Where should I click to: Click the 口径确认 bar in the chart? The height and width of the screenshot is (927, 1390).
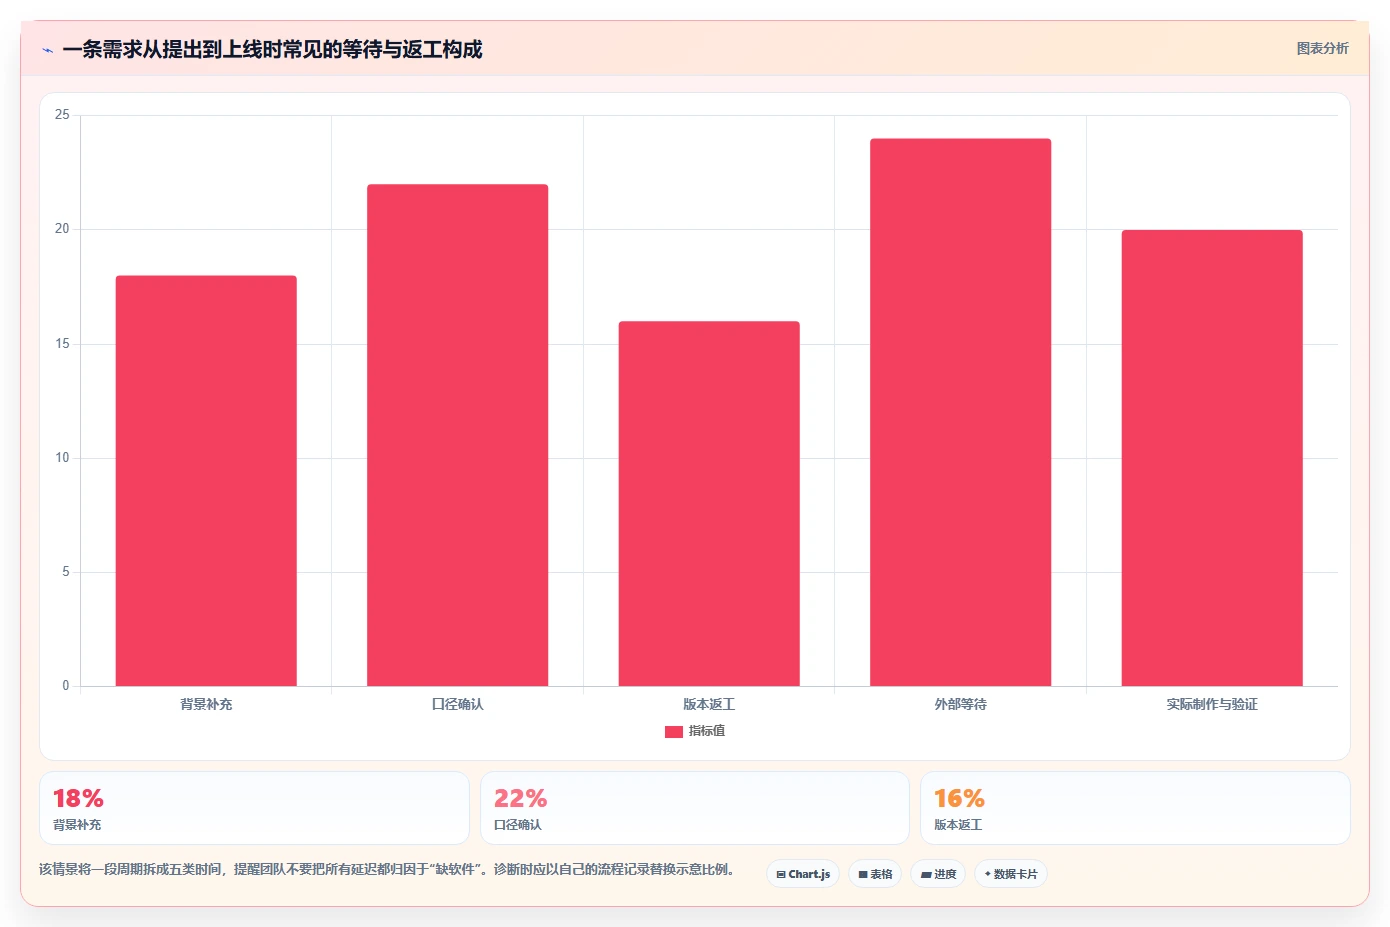457,435
